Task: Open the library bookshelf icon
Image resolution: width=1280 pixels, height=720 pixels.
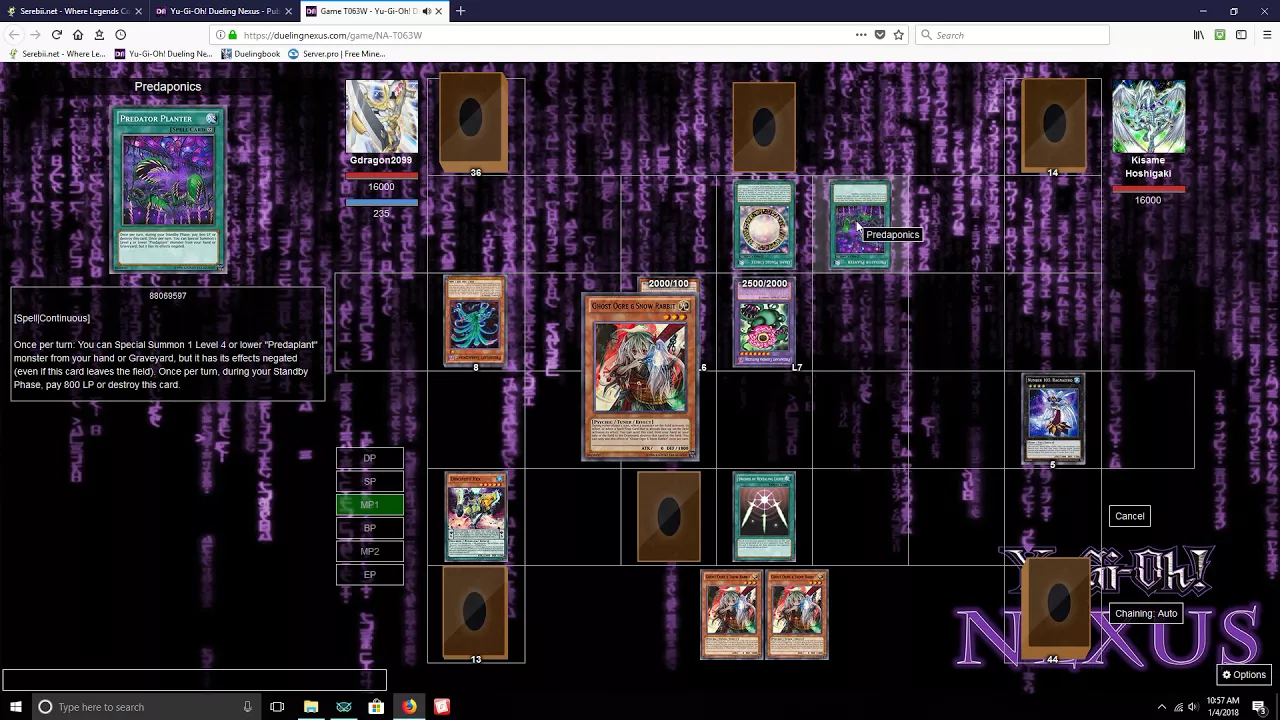Action: click(x=1199, y=35)
